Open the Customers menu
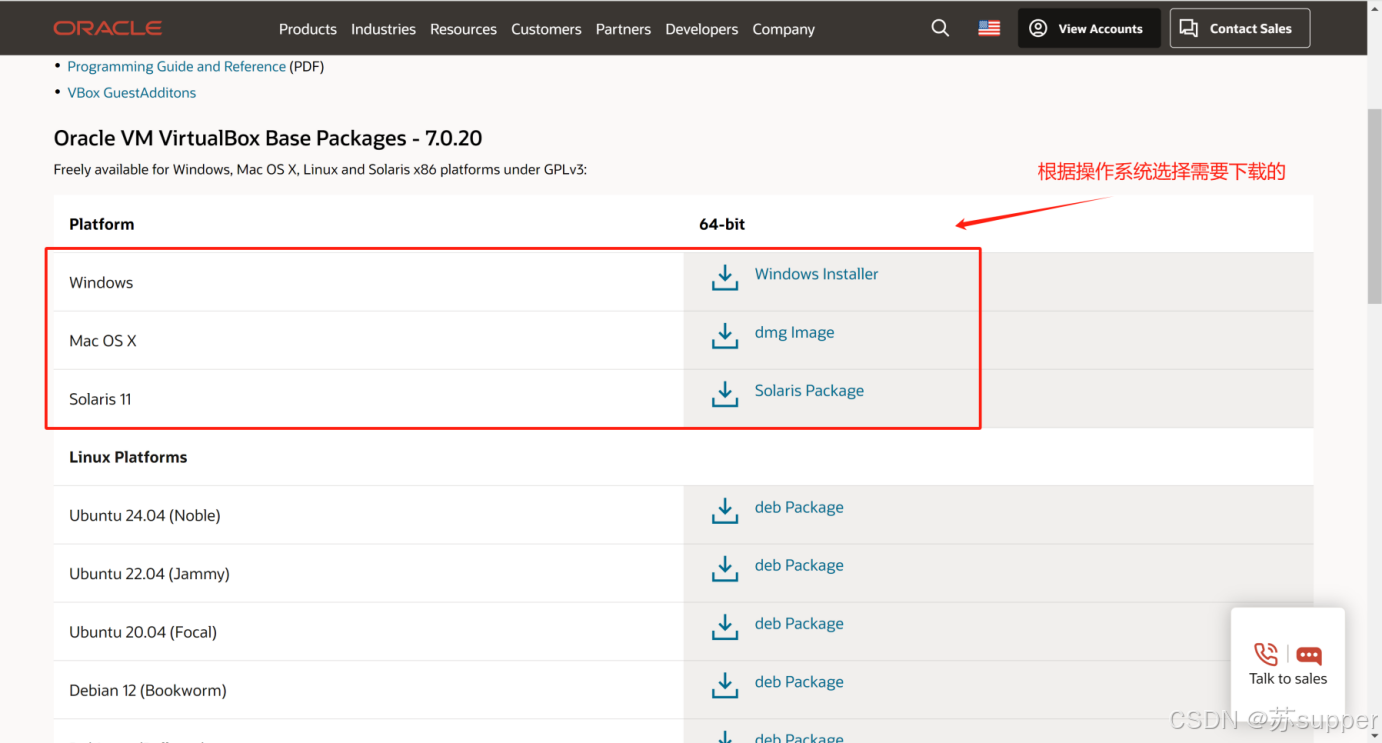Image resolution: width=1382 pixels, height=743 pixels. [x=546, y=29]
